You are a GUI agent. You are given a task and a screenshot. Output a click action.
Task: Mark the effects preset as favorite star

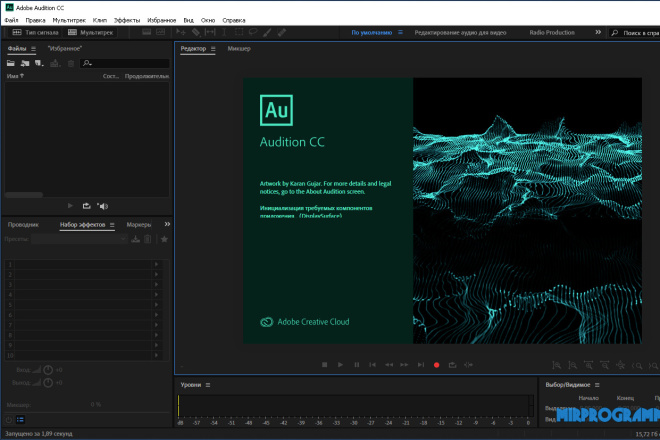[x=164, y=239]
